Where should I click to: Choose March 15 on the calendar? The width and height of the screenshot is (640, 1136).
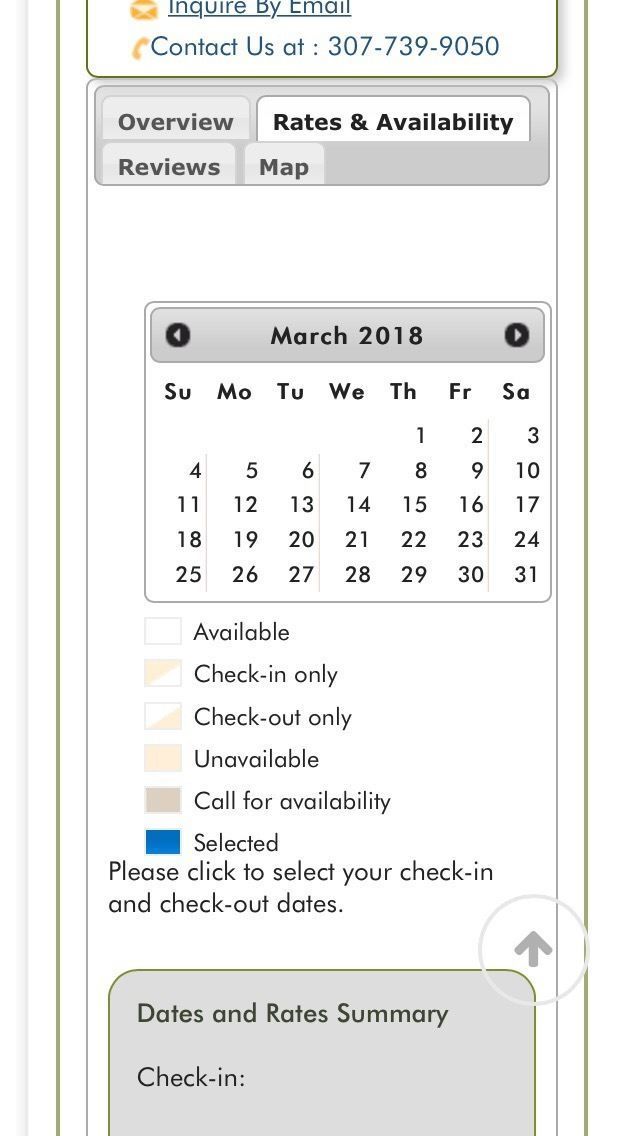click(x=414, y=505)
